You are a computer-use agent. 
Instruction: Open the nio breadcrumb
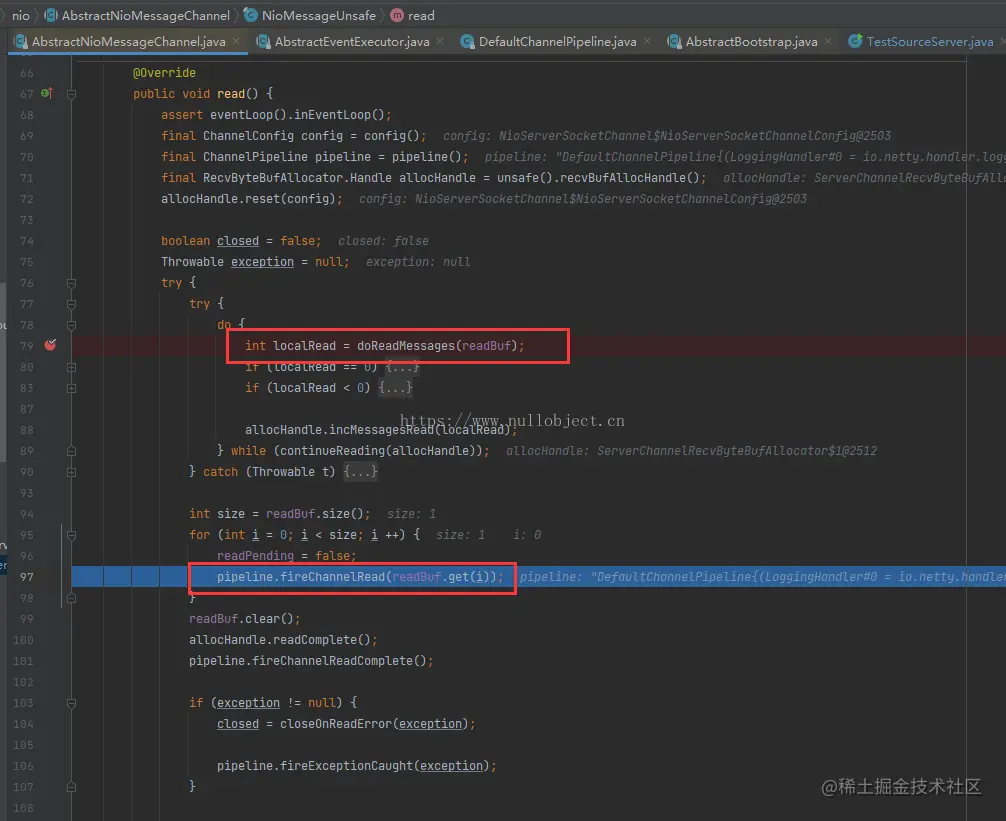point(21,15)
